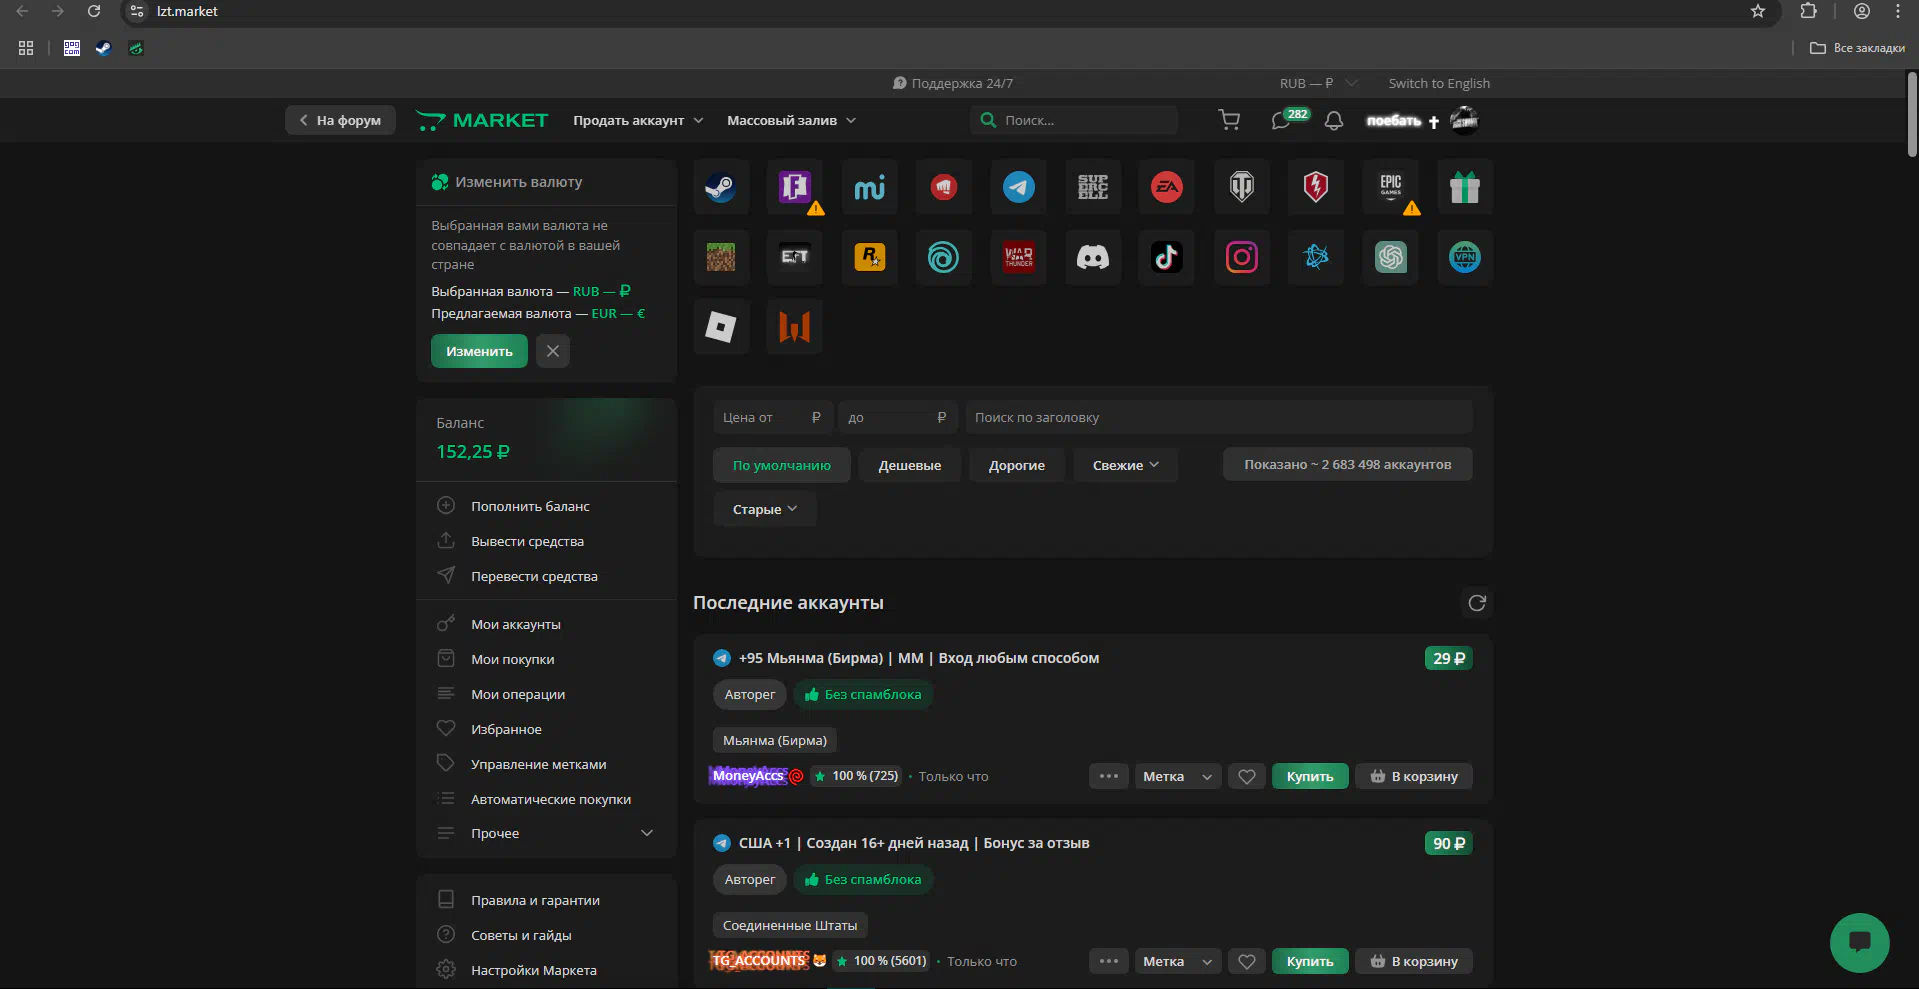
Task: Open the Instagram accounts category
Action: click(x=1242, y=257)
